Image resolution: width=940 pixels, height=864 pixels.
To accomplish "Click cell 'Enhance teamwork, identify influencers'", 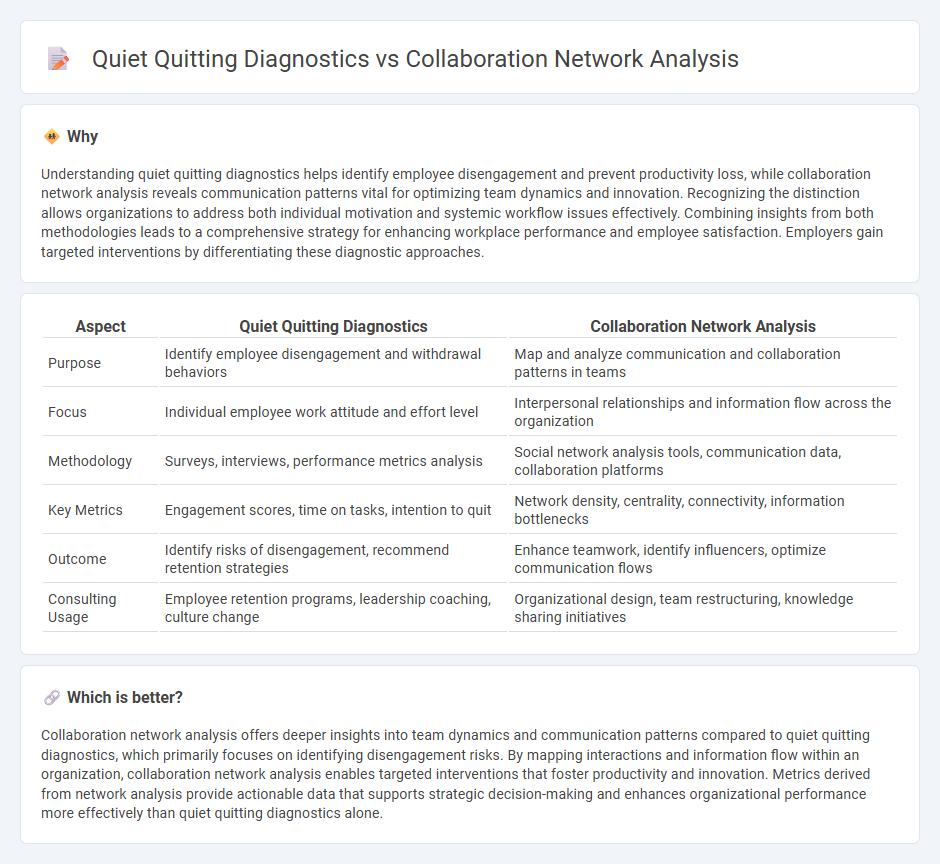I will tap(703, 559).
